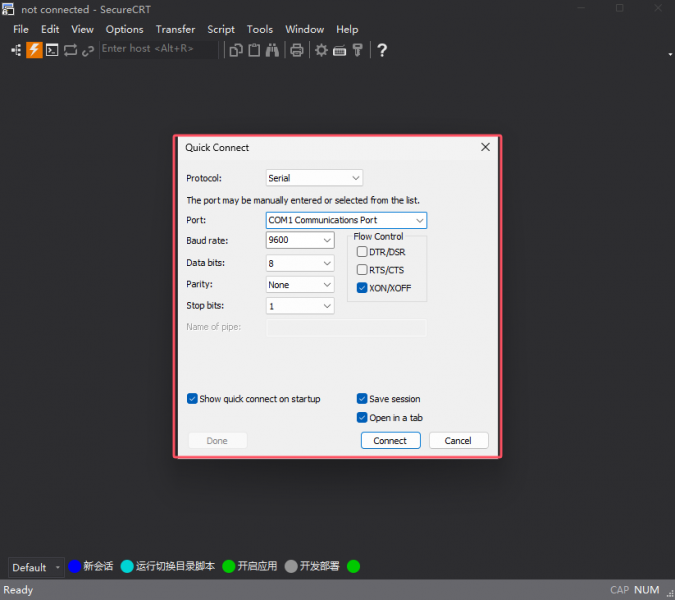
Task: Click the Connect in Tab terminal icon
Action: pos(52,50)
